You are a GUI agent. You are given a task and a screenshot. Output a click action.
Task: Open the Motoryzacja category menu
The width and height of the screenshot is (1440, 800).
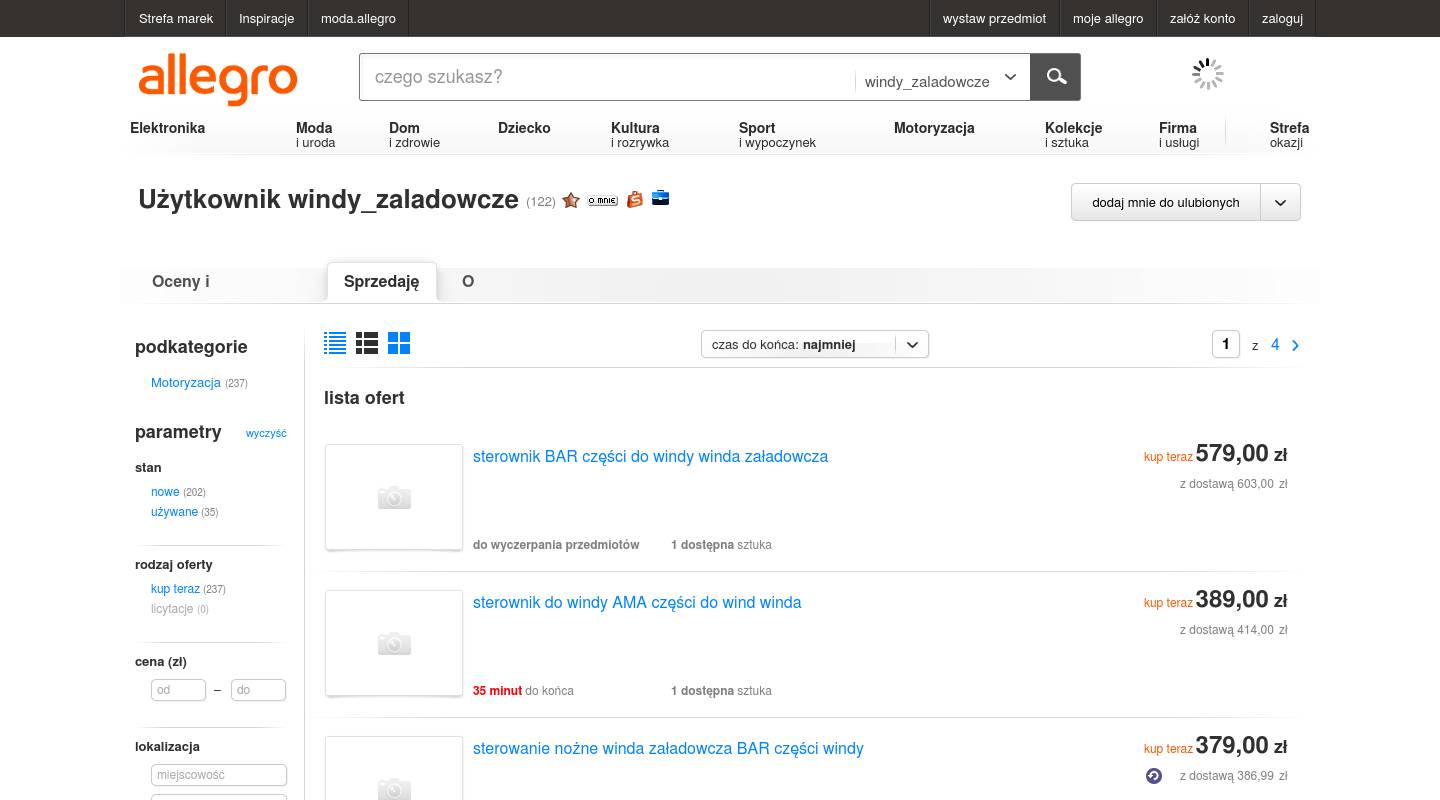[933, 128]
